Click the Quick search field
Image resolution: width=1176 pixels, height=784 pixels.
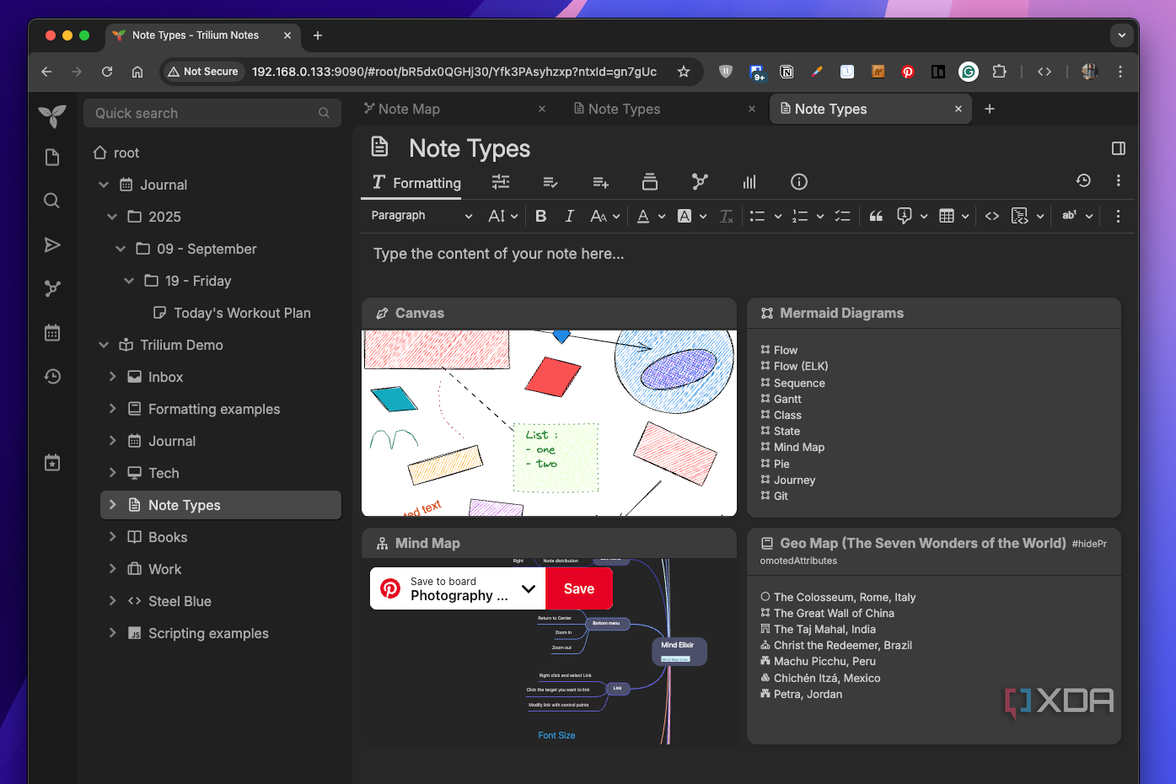click(212, 113)
